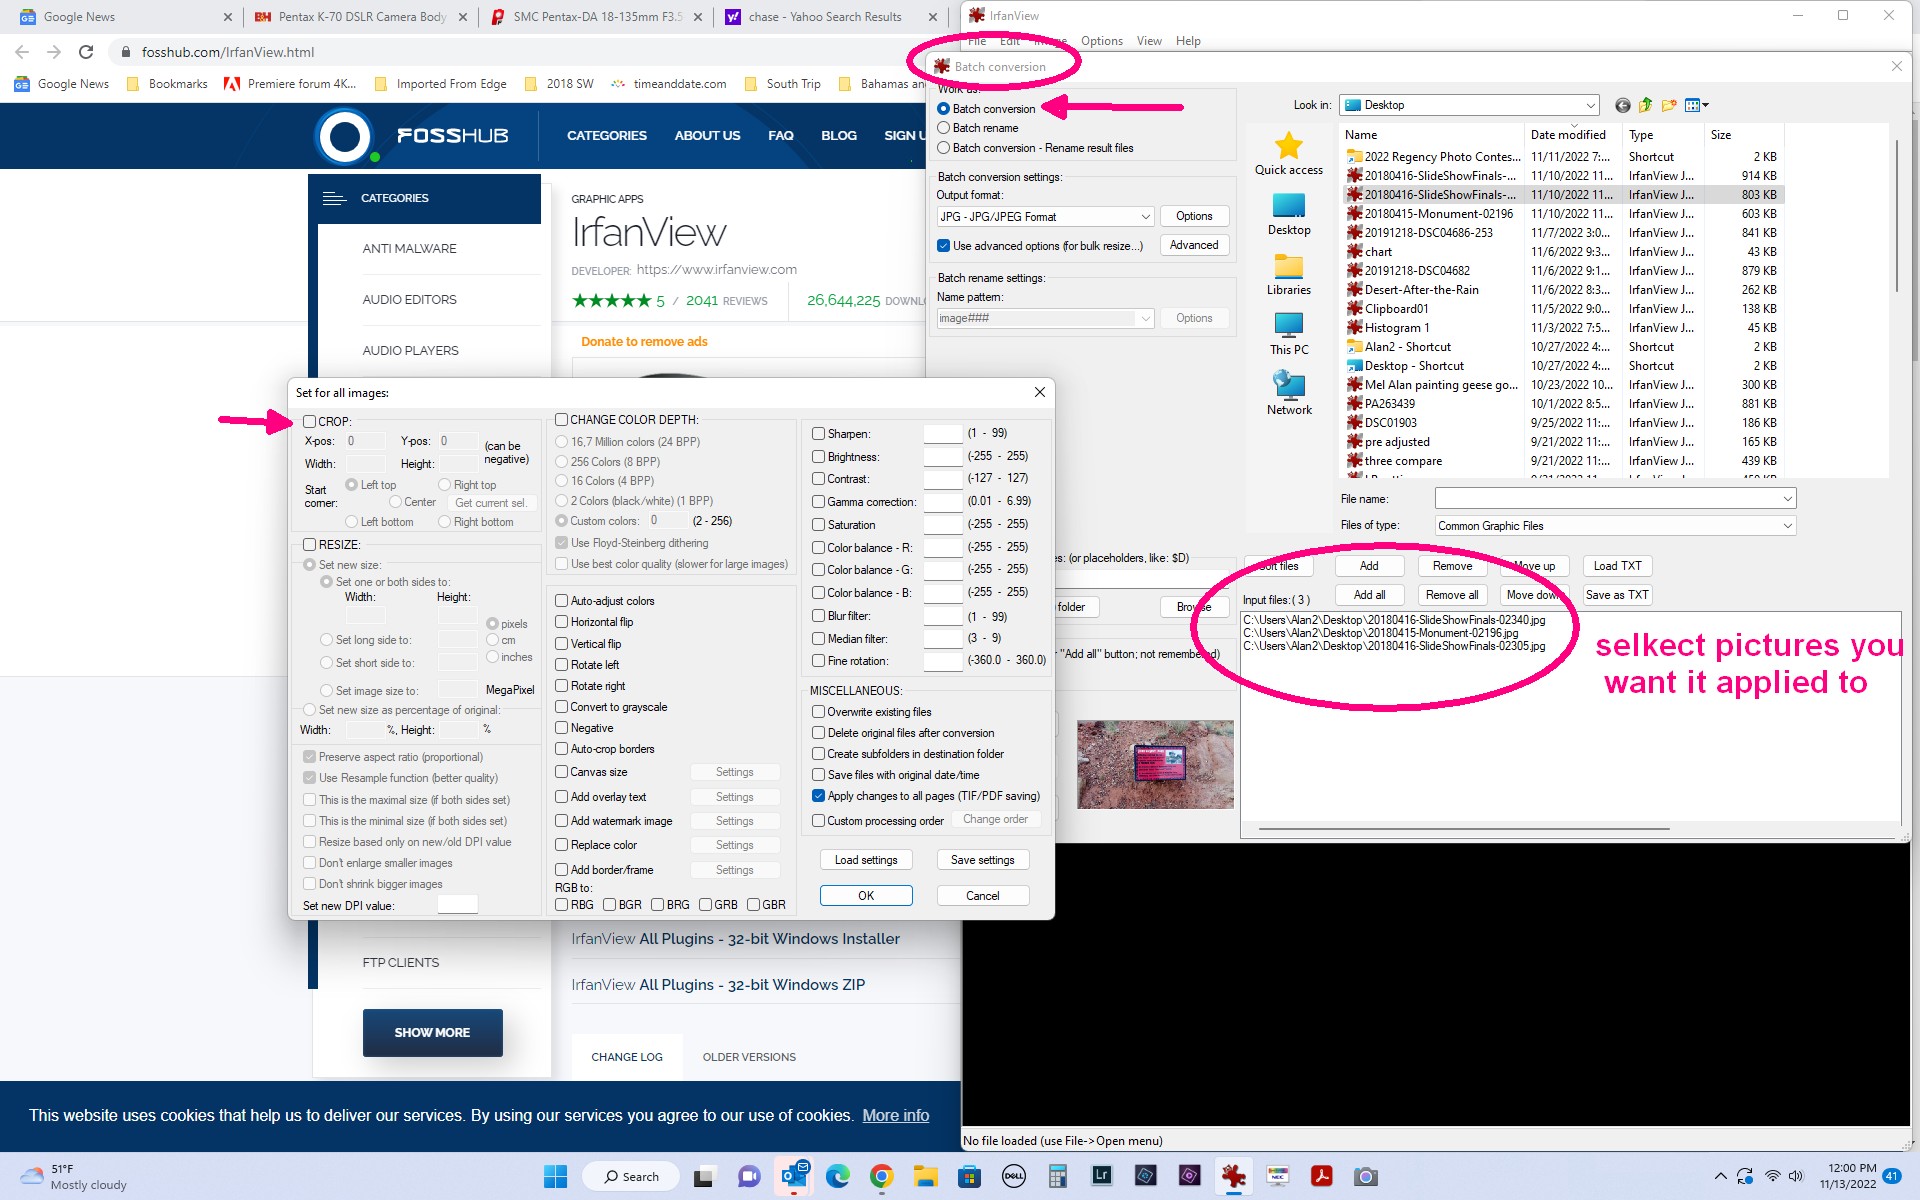Click the input files horizontal scrollbar

(x=1463, y=829)
